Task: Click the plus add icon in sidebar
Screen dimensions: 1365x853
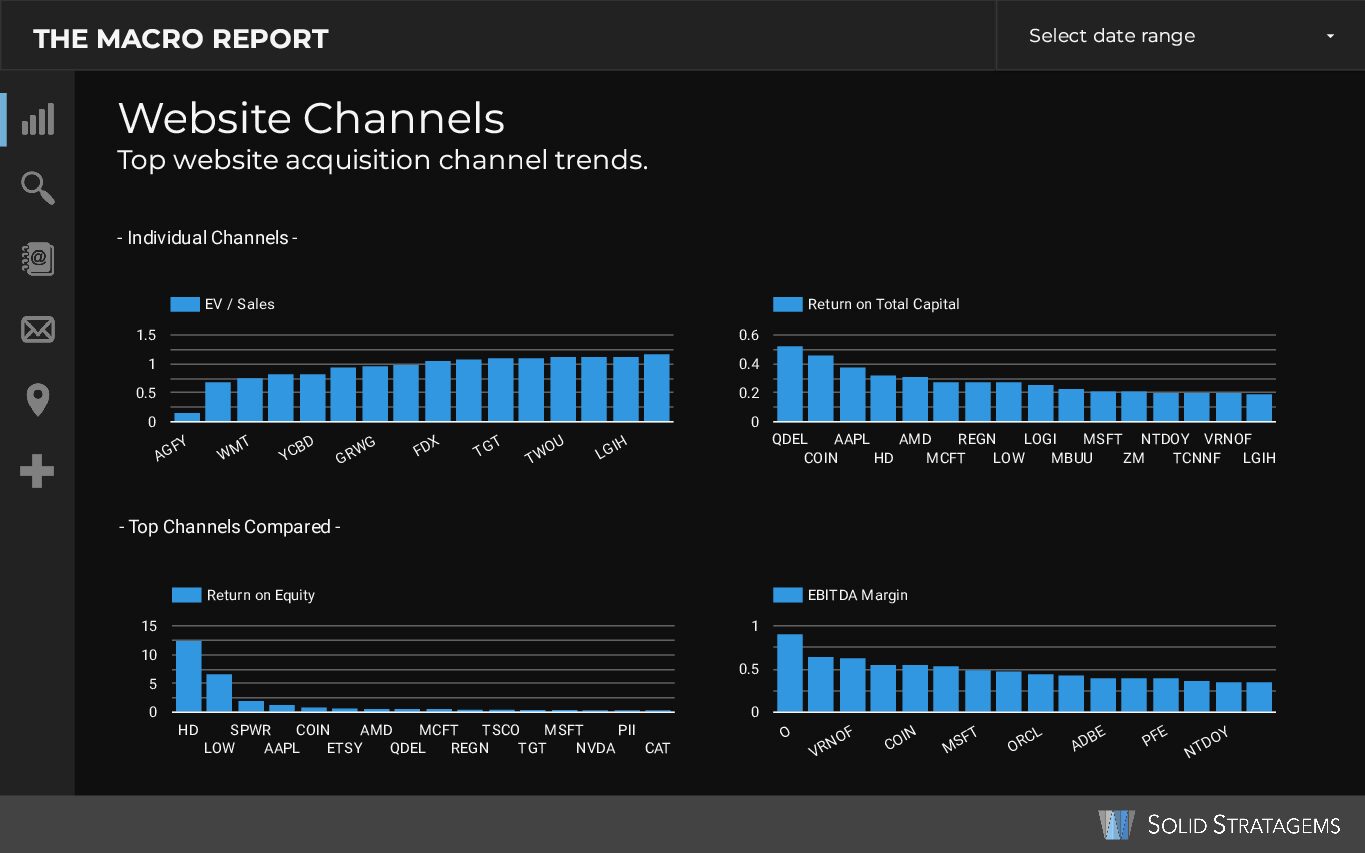Action: [x=38, y=471]
